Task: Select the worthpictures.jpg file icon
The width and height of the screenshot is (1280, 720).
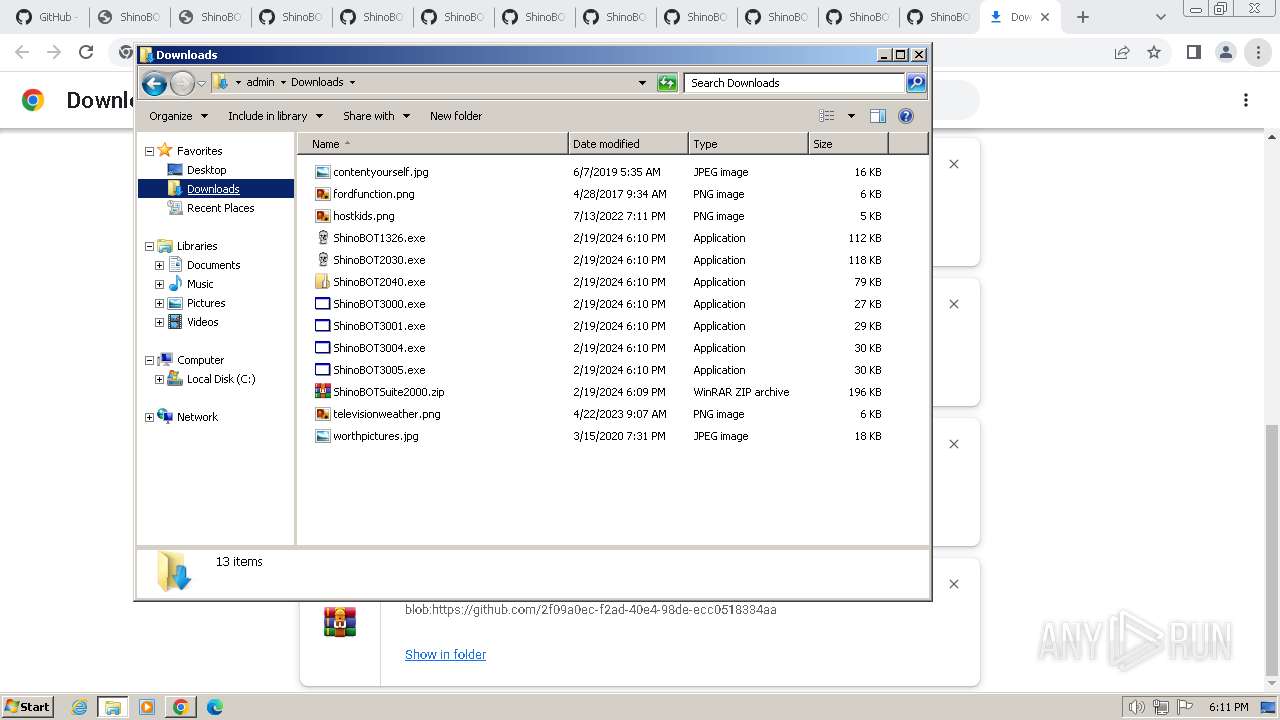Action: [322, 436]
